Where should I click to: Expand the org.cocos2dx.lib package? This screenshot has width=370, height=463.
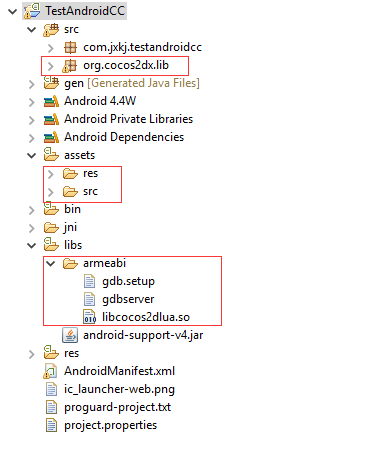tap(51, 66)
